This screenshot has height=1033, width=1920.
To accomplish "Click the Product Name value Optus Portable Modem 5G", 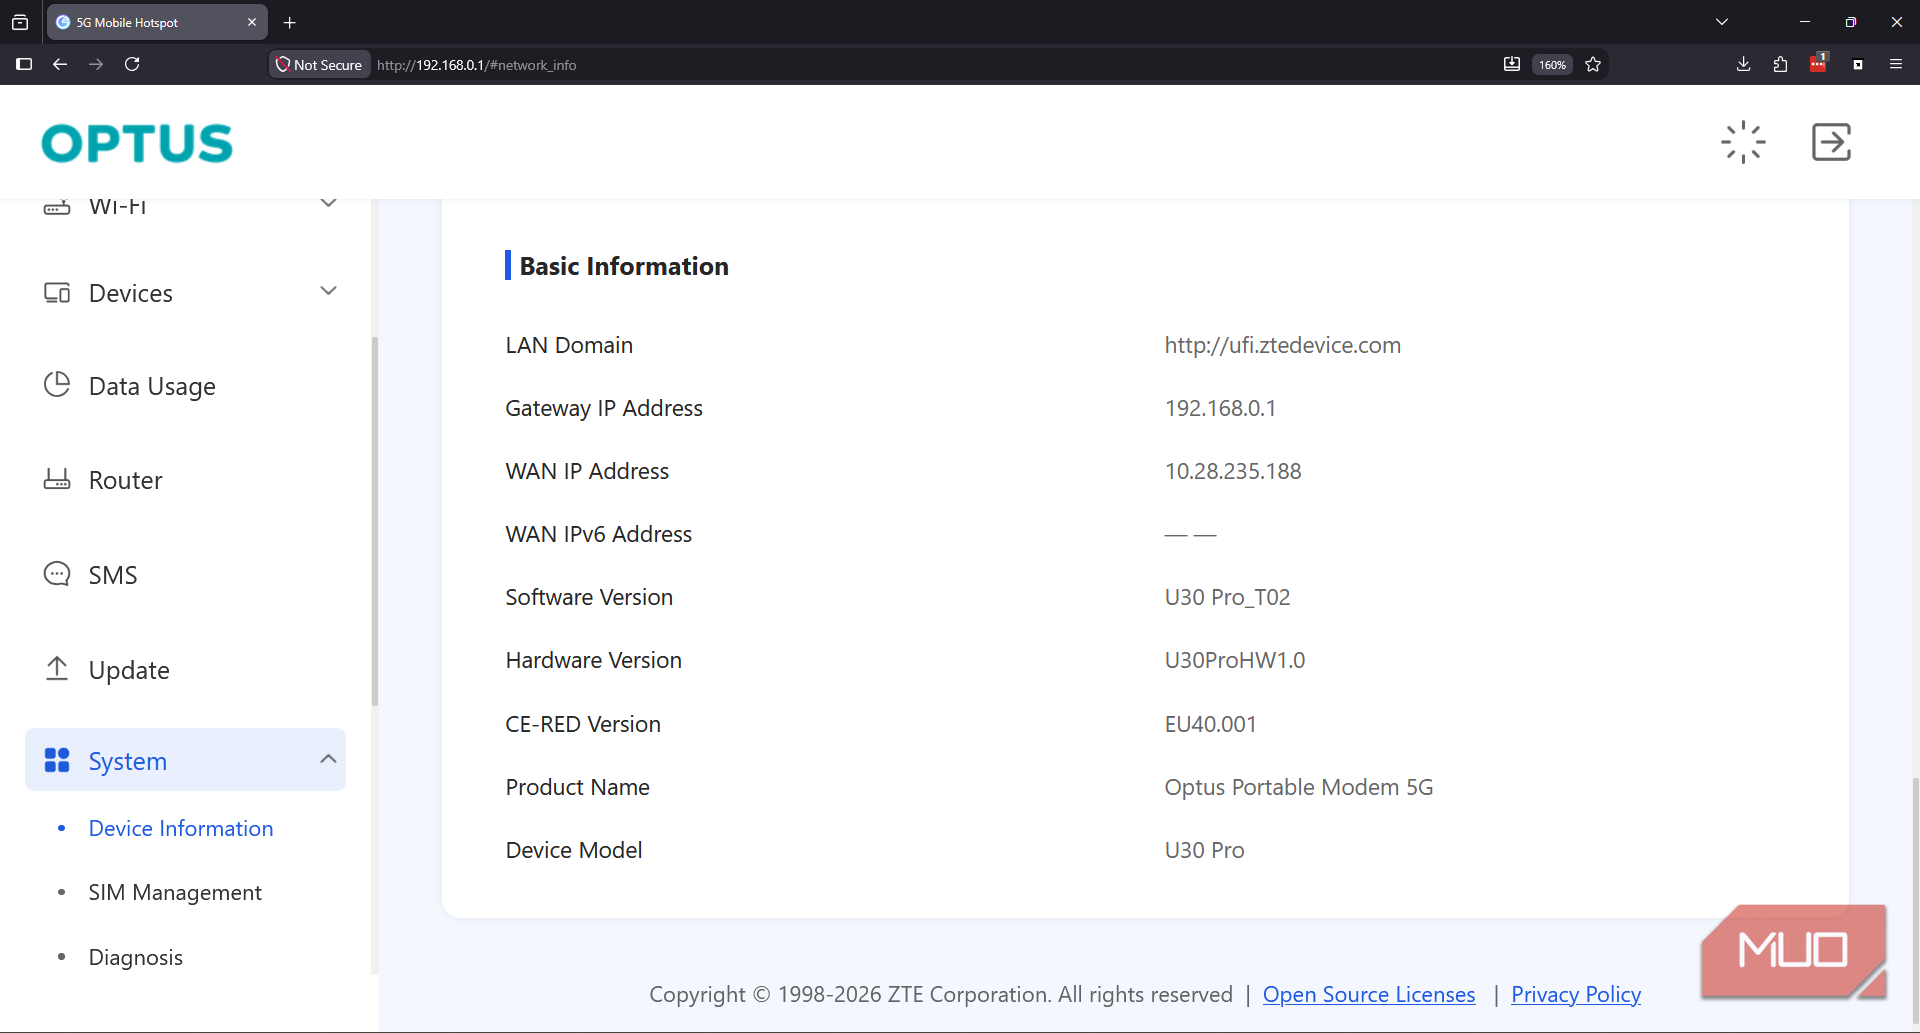I will pos(1298,787).
